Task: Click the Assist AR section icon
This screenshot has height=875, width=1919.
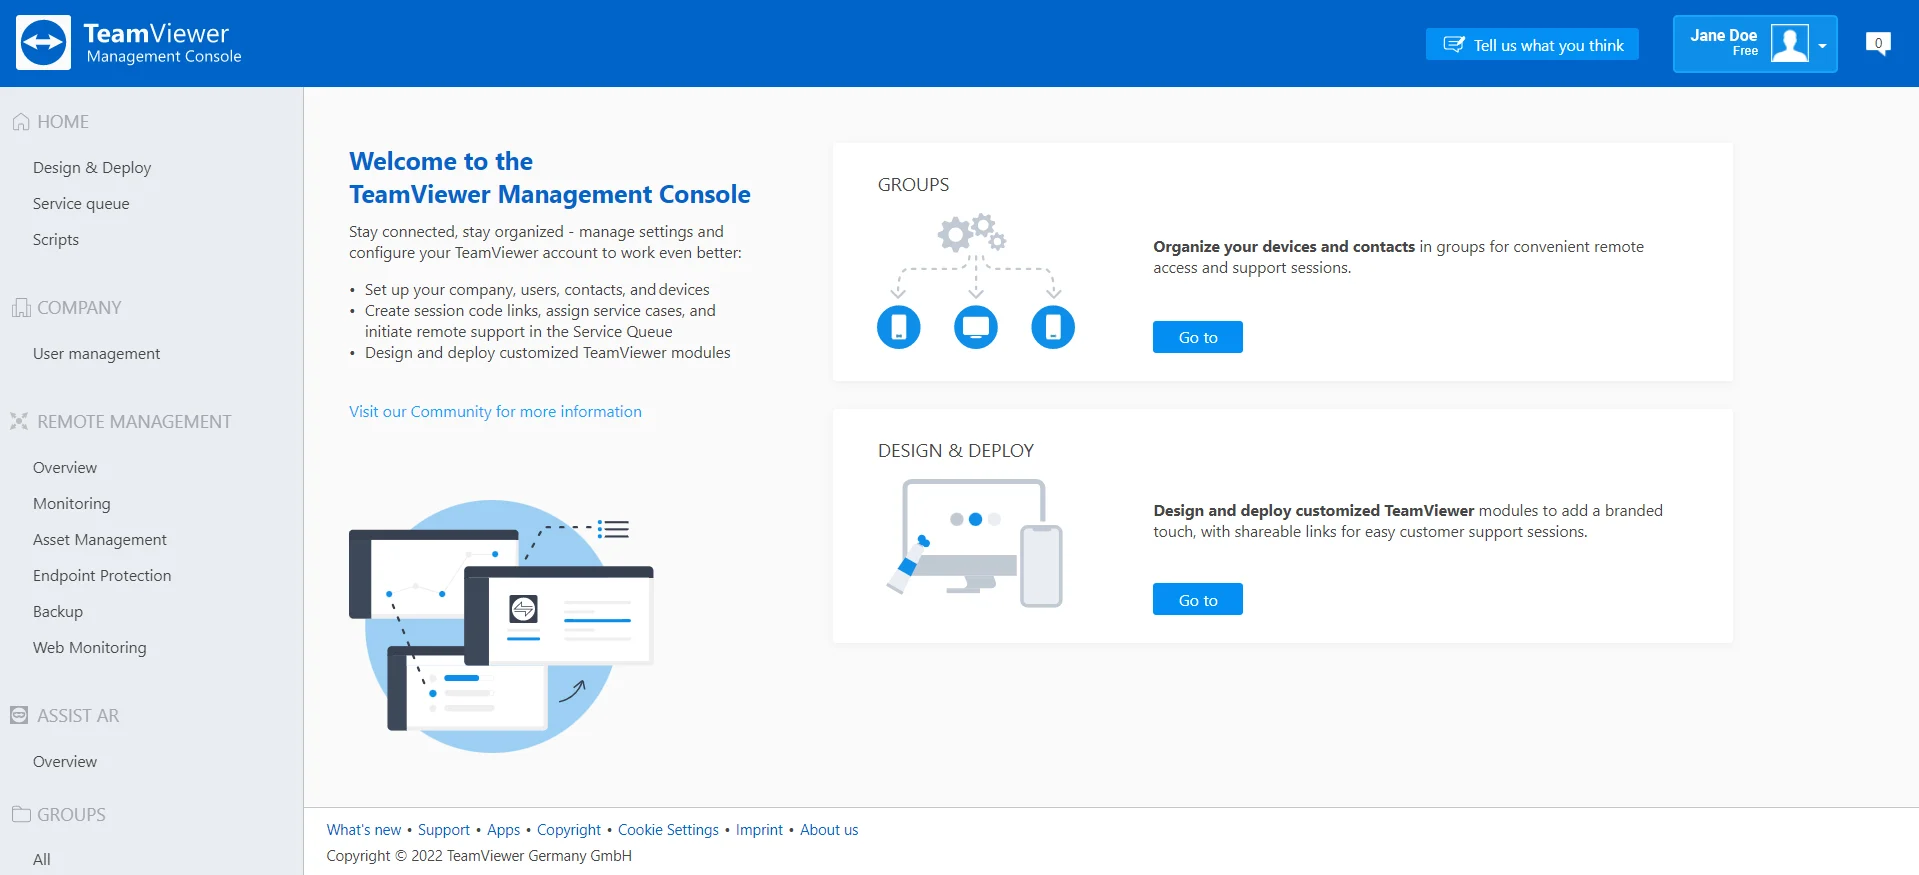Action: point(19,715)
